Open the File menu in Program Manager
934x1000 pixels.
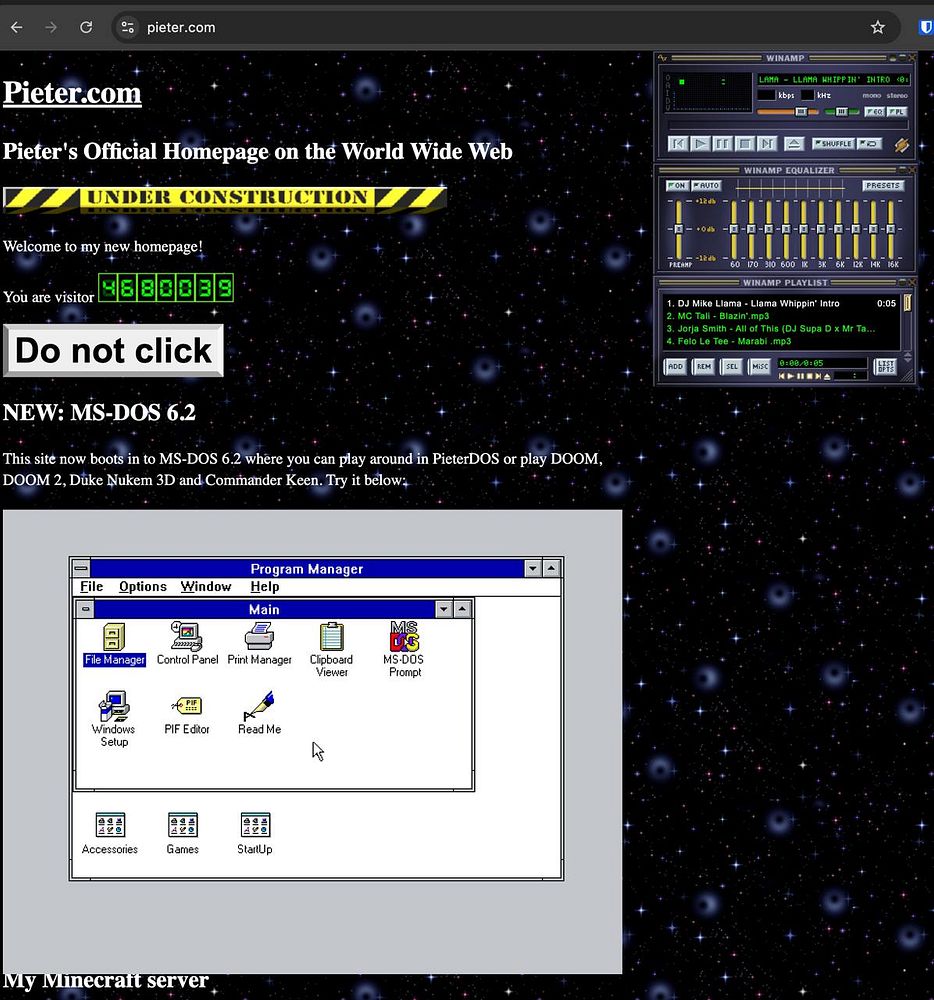pyautogui.click(x=91, y=587)
